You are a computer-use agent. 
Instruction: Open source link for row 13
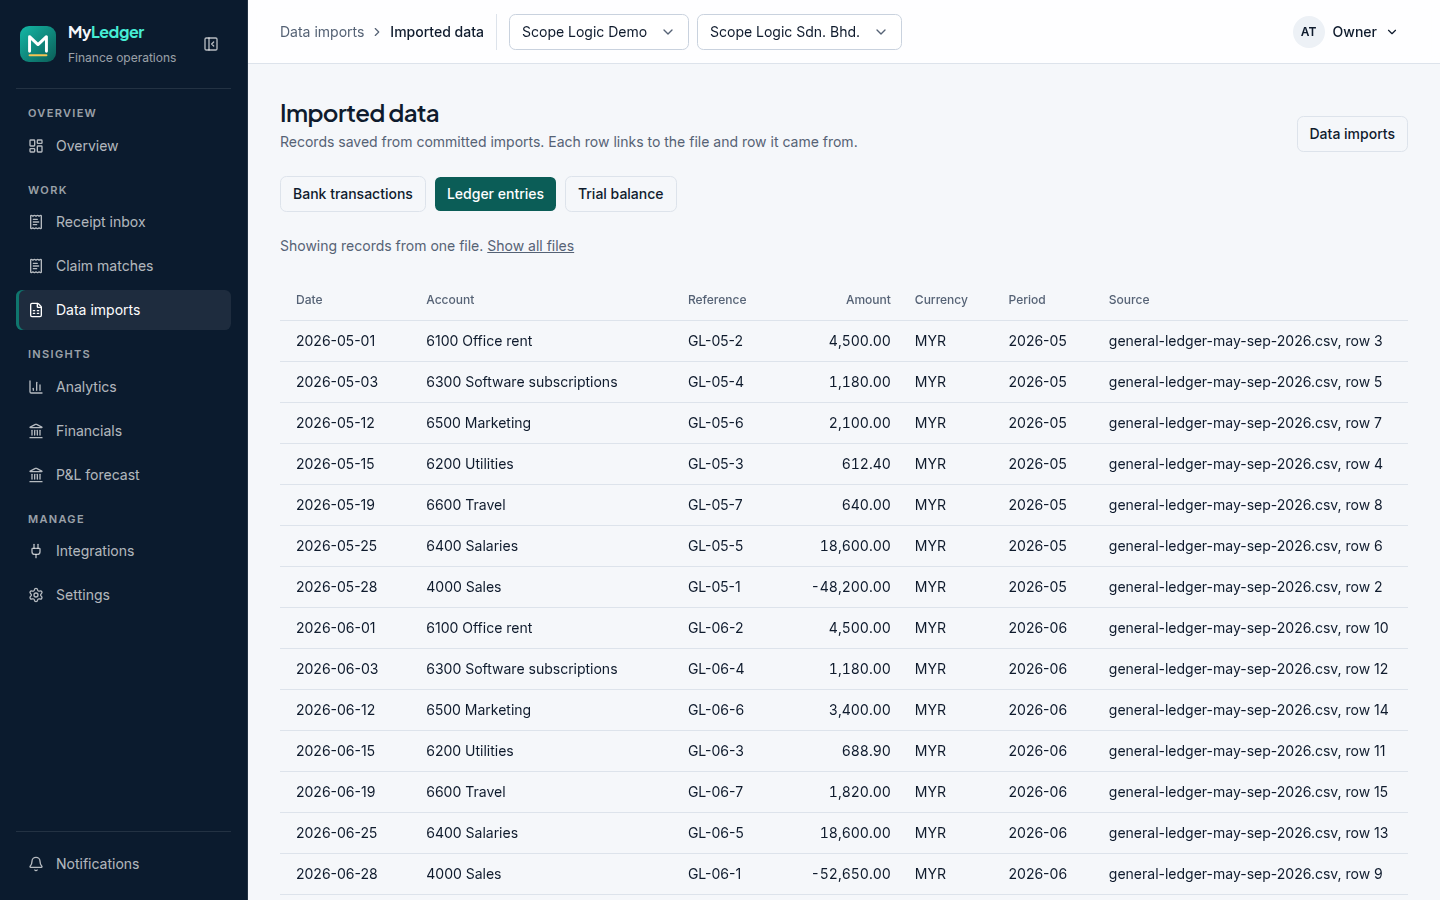pos(1248,833)
